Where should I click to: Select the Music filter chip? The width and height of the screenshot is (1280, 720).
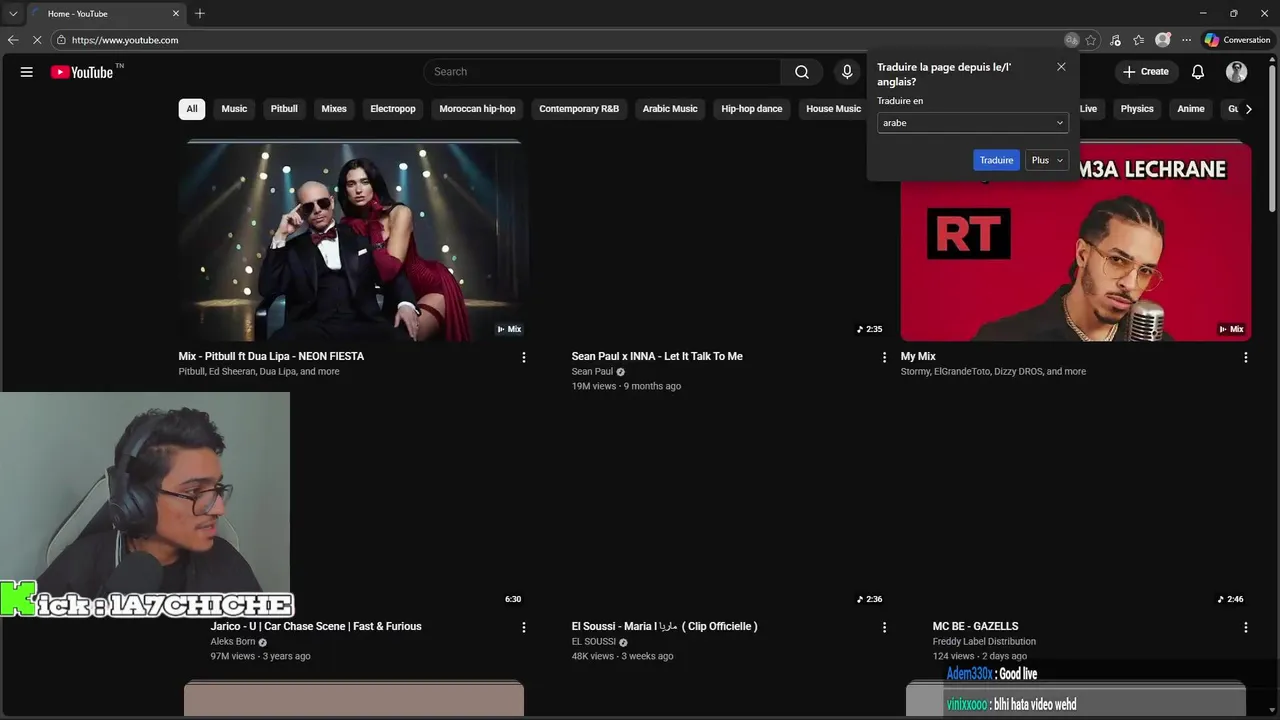(x=234, y=109)
